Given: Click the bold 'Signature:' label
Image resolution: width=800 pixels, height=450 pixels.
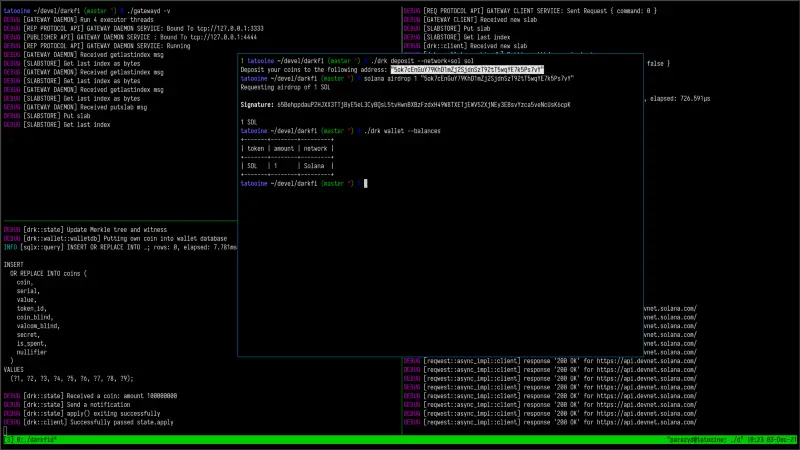Looking at the screenshot, I should point(257,105).
